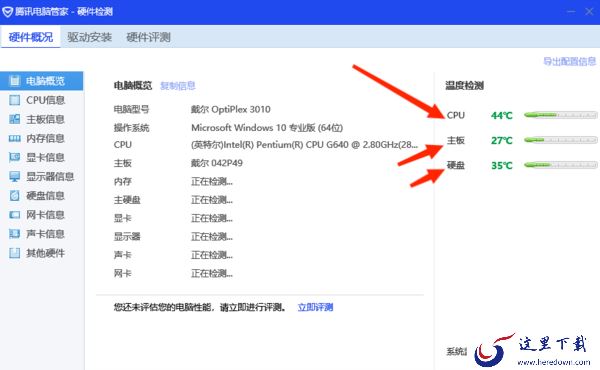
Task: Click the 27℃ motherboard temperature value
Action: point(502,140)
